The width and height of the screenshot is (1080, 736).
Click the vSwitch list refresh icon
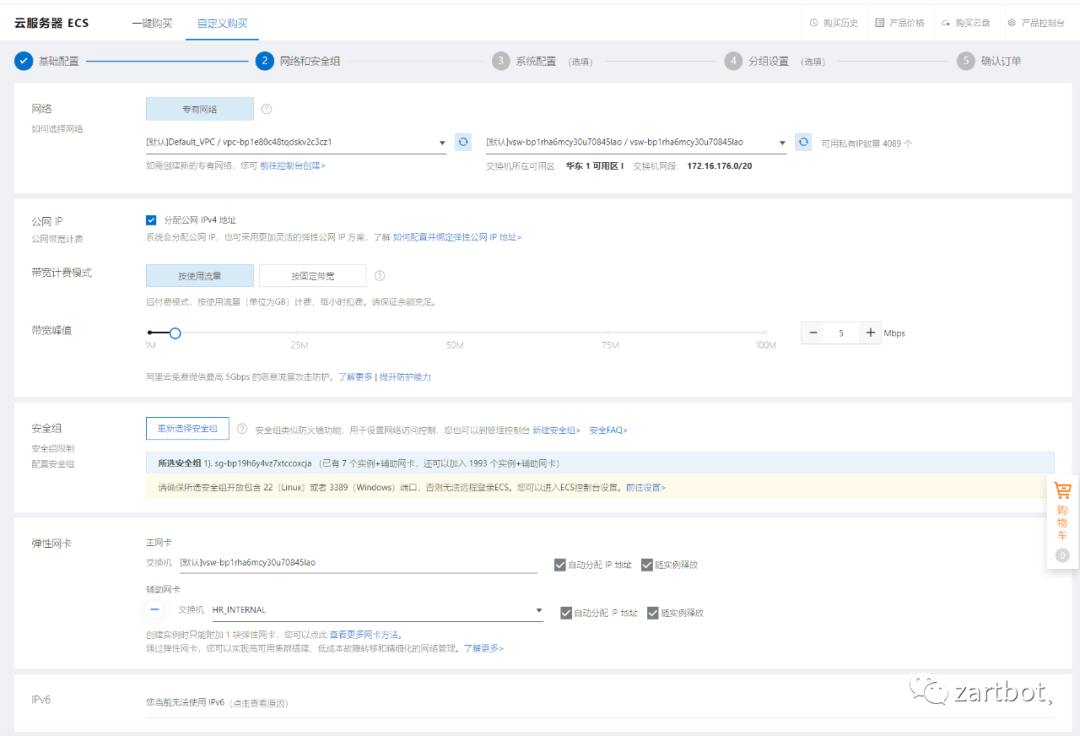803,142
